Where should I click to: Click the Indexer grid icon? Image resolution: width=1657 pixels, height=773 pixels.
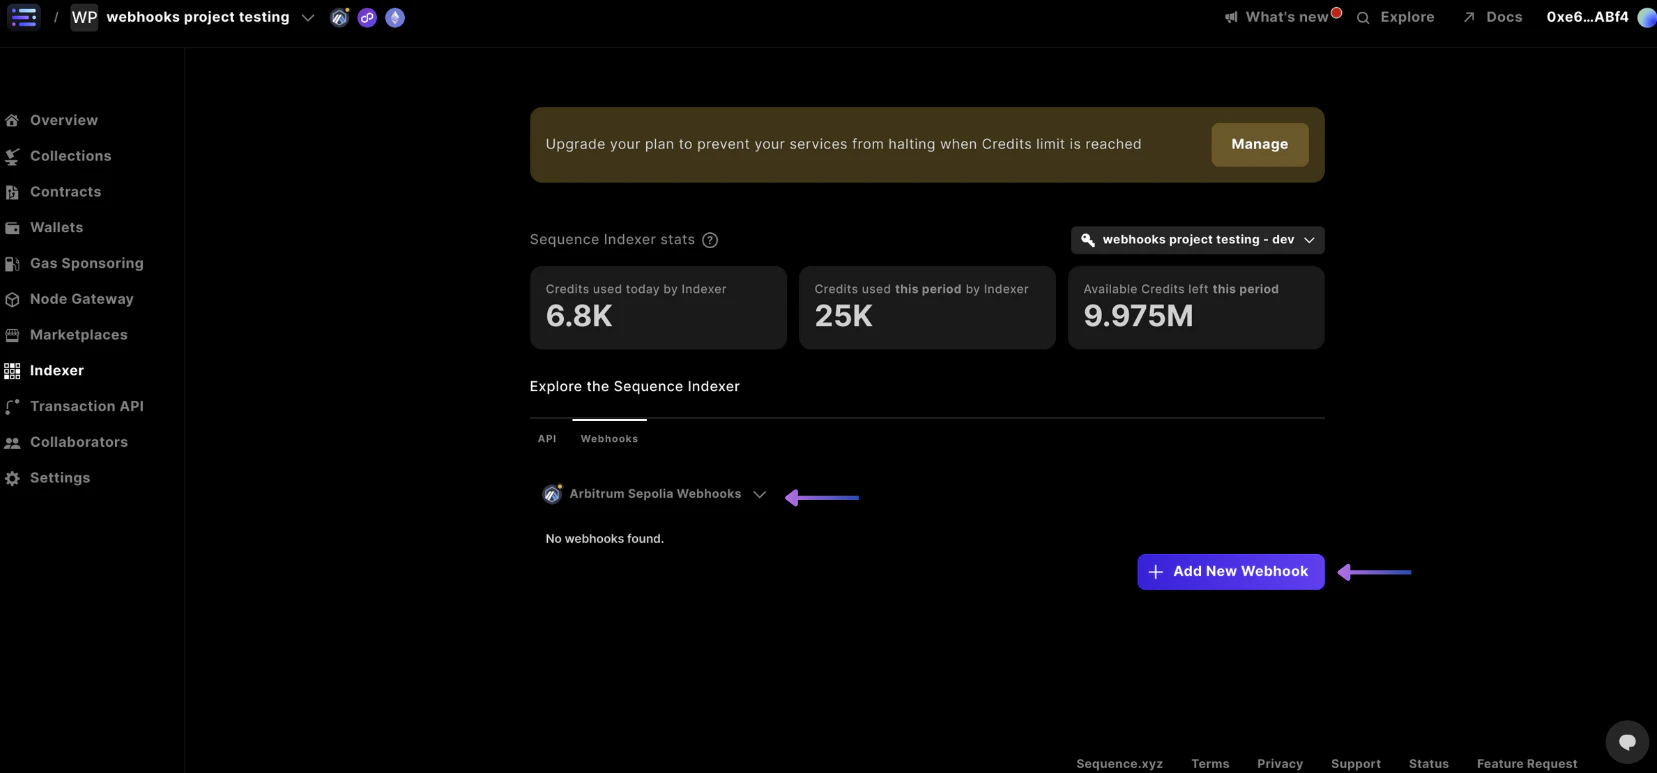tap(12, 371)
